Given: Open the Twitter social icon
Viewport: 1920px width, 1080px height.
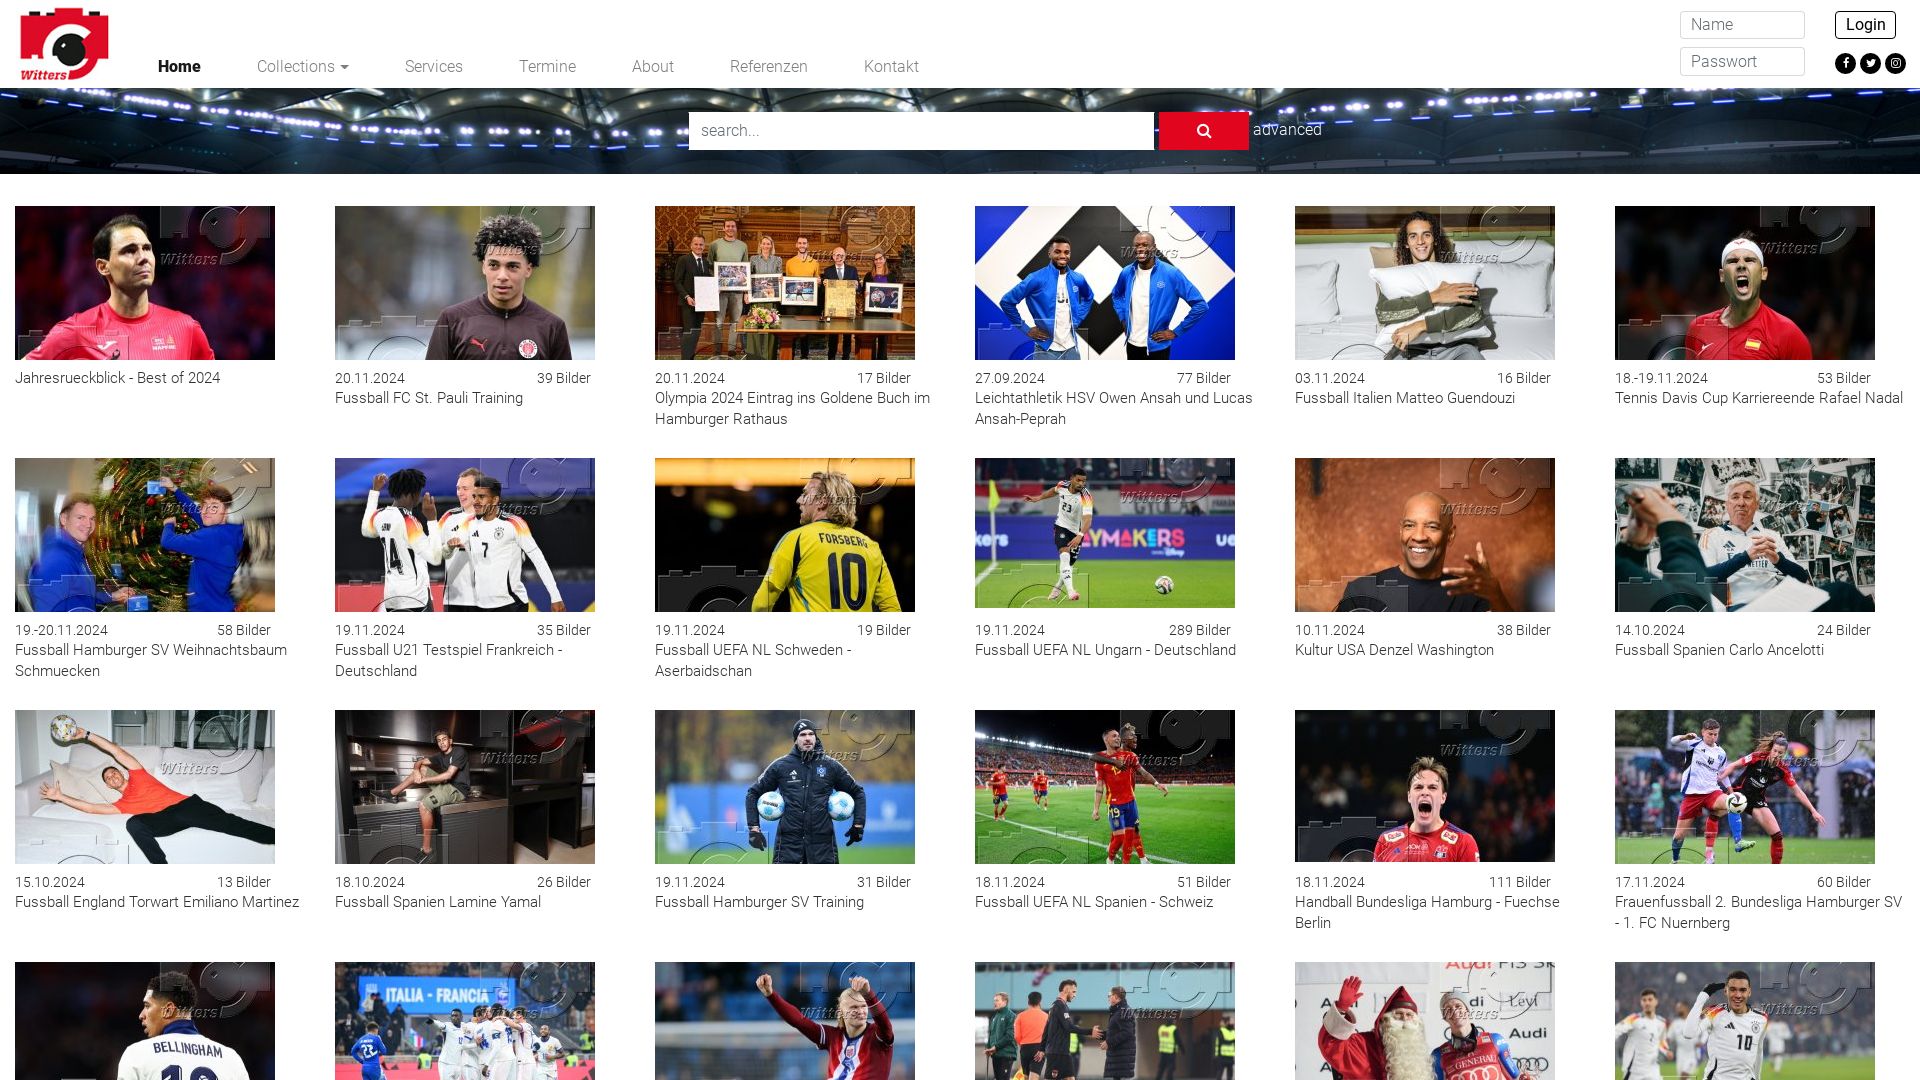Looking at the screenshot, I should pos(1870,64).
